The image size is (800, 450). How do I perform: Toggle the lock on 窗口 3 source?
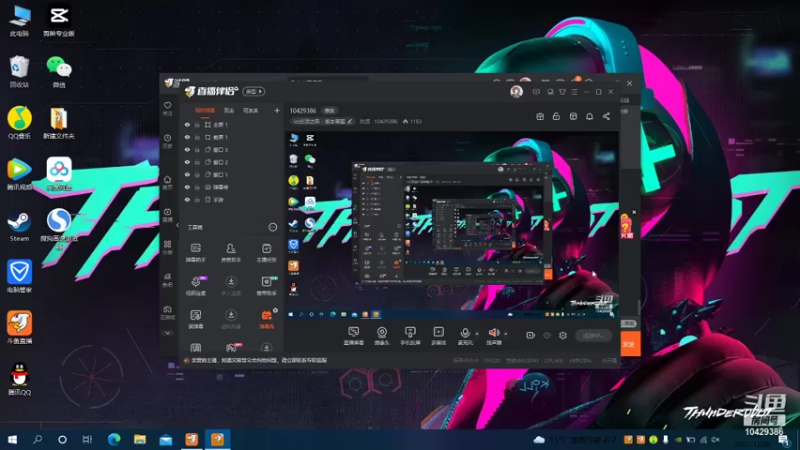pyautogui.click(x=197, y=149)
